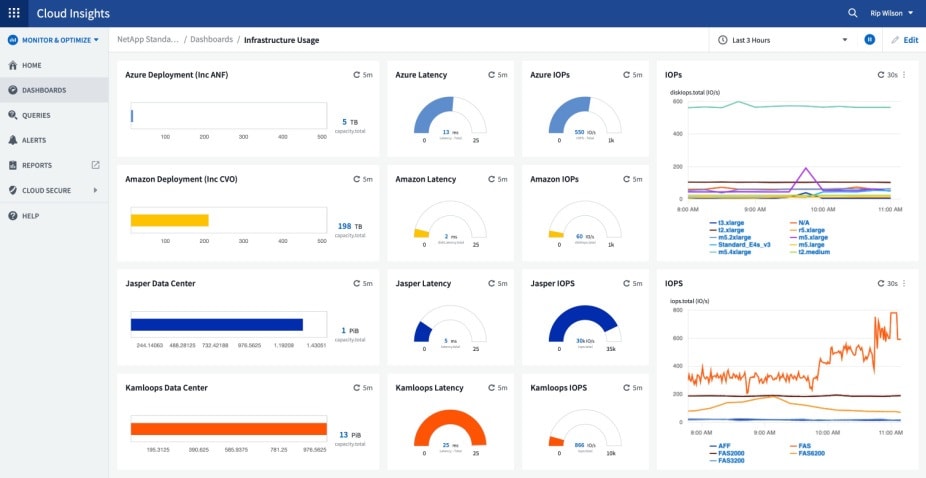This screenshot has width=926, height=478.
Task: Open Help in sidebar
Action: tap(54, 216)
